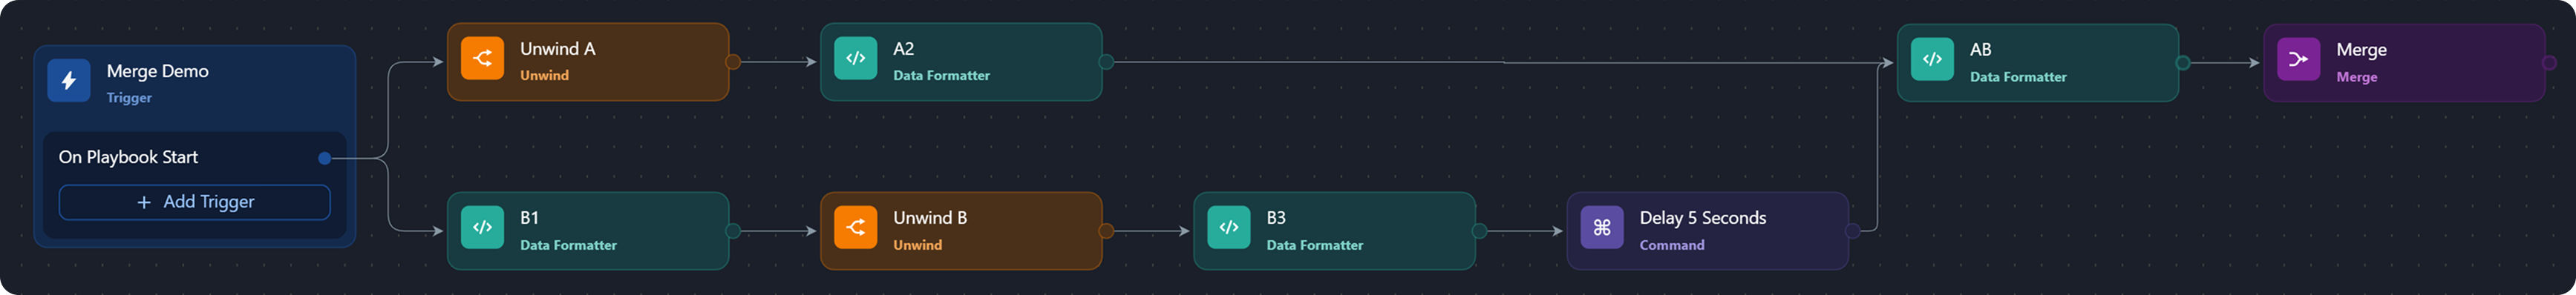The width and height of the screenshot is (2576, 295).
Task: Click the Delay 5 Seconds output port
Action: click(x=1852, y=231)
